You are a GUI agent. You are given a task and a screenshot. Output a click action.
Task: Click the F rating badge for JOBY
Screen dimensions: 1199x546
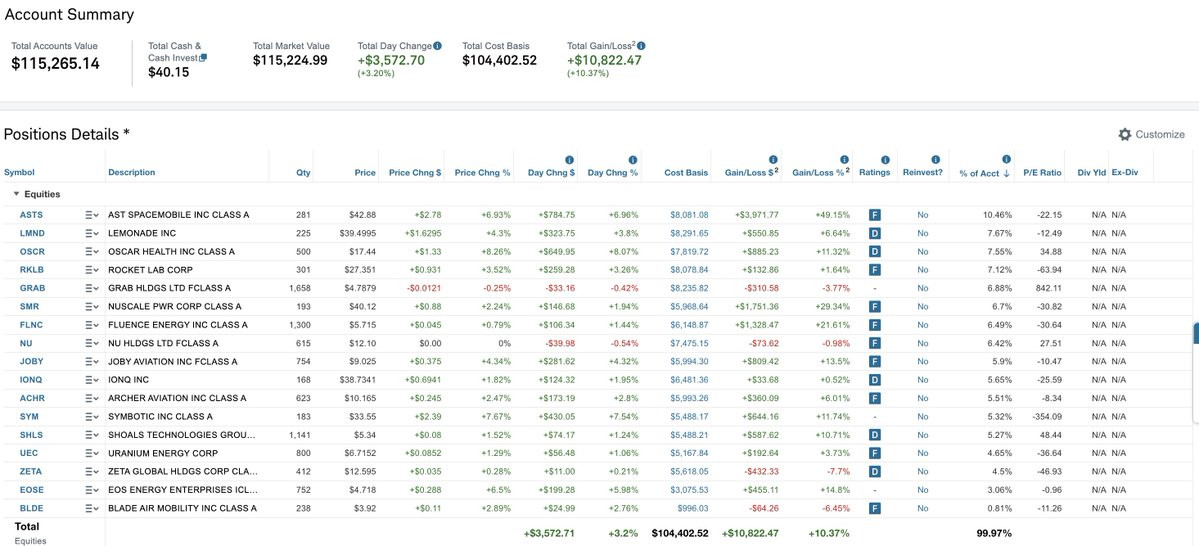pos(875,362)
